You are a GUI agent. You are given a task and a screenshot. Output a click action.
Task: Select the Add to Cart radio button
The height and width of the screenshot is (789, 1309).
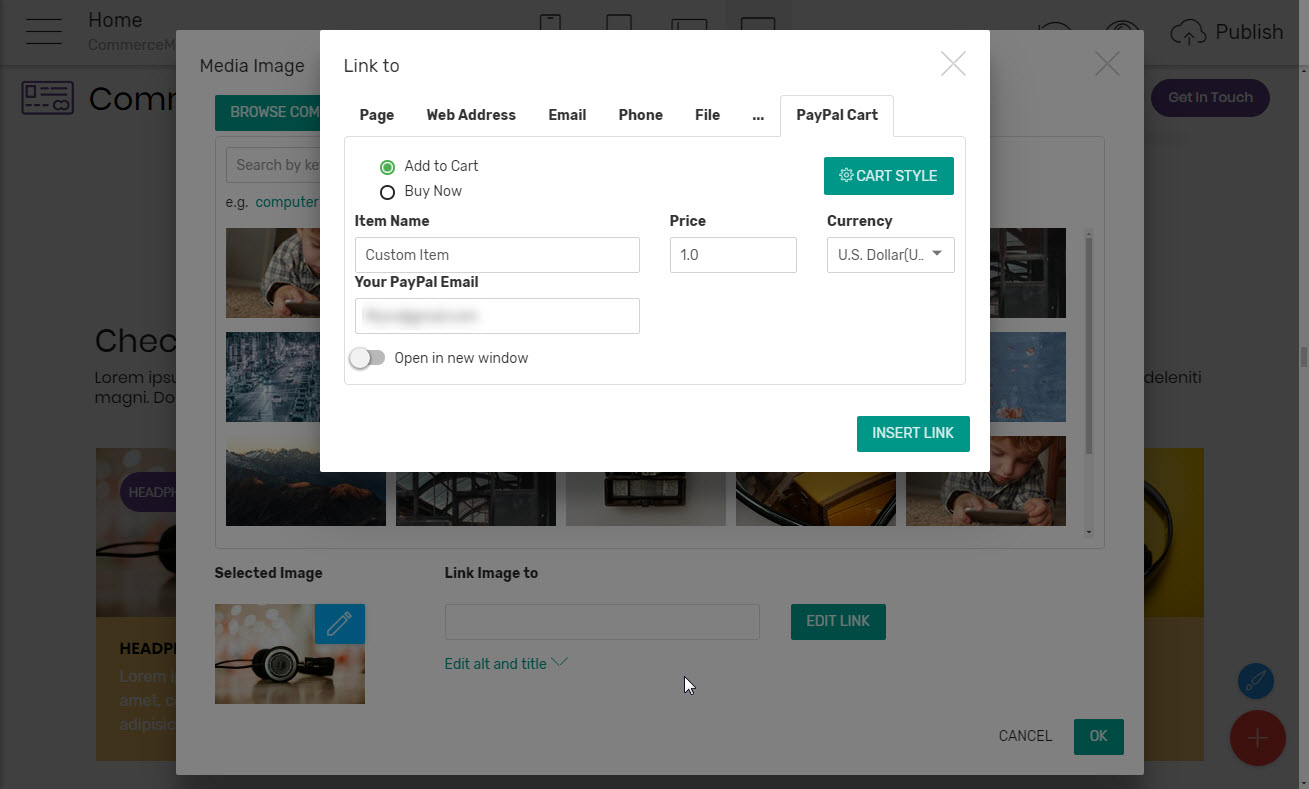tap(387, 167)
